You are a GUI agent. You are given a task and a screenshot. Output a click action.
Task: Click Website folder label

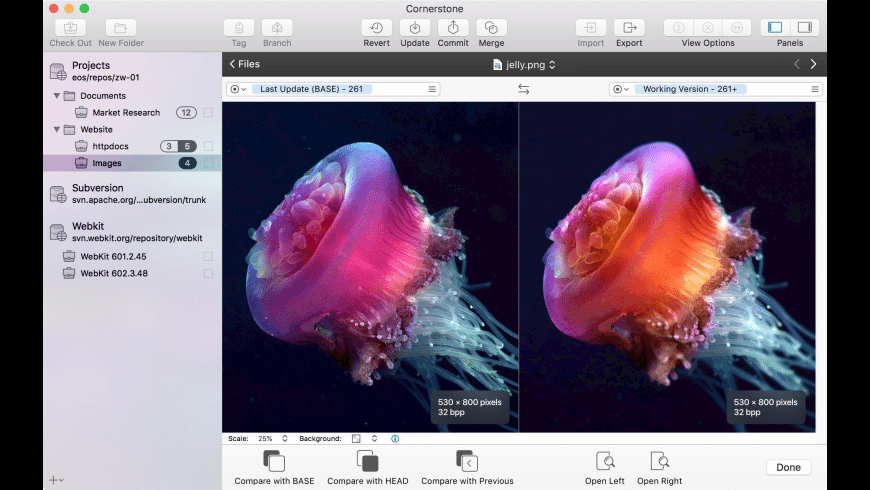96,129
